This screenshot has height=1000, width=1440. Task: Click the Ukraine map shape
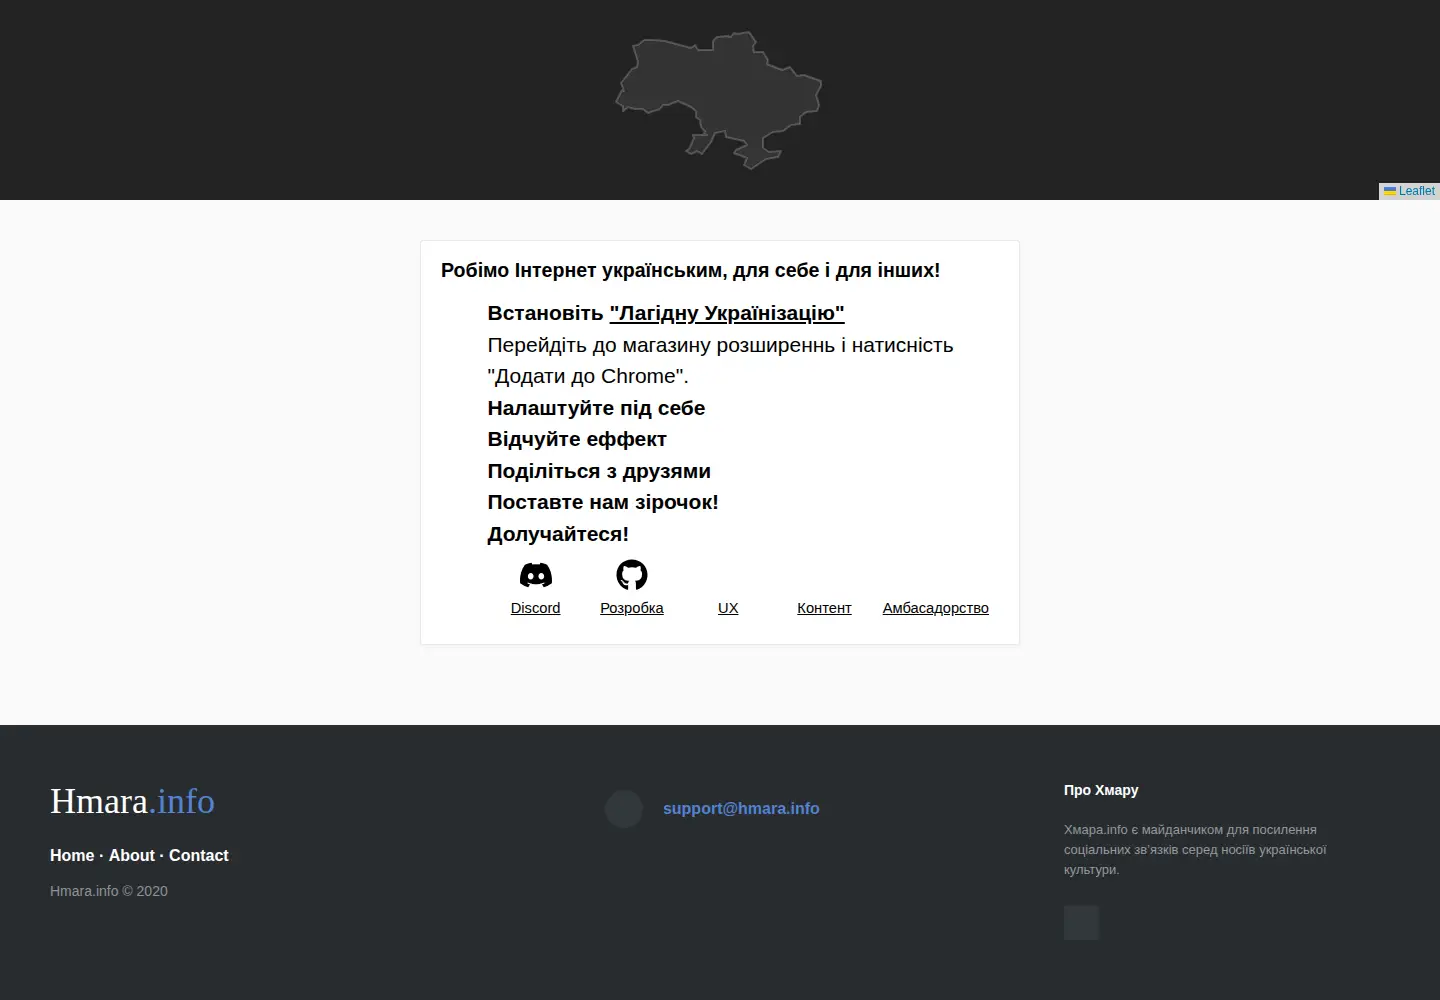pyautogui.click(x=718, y=100)
